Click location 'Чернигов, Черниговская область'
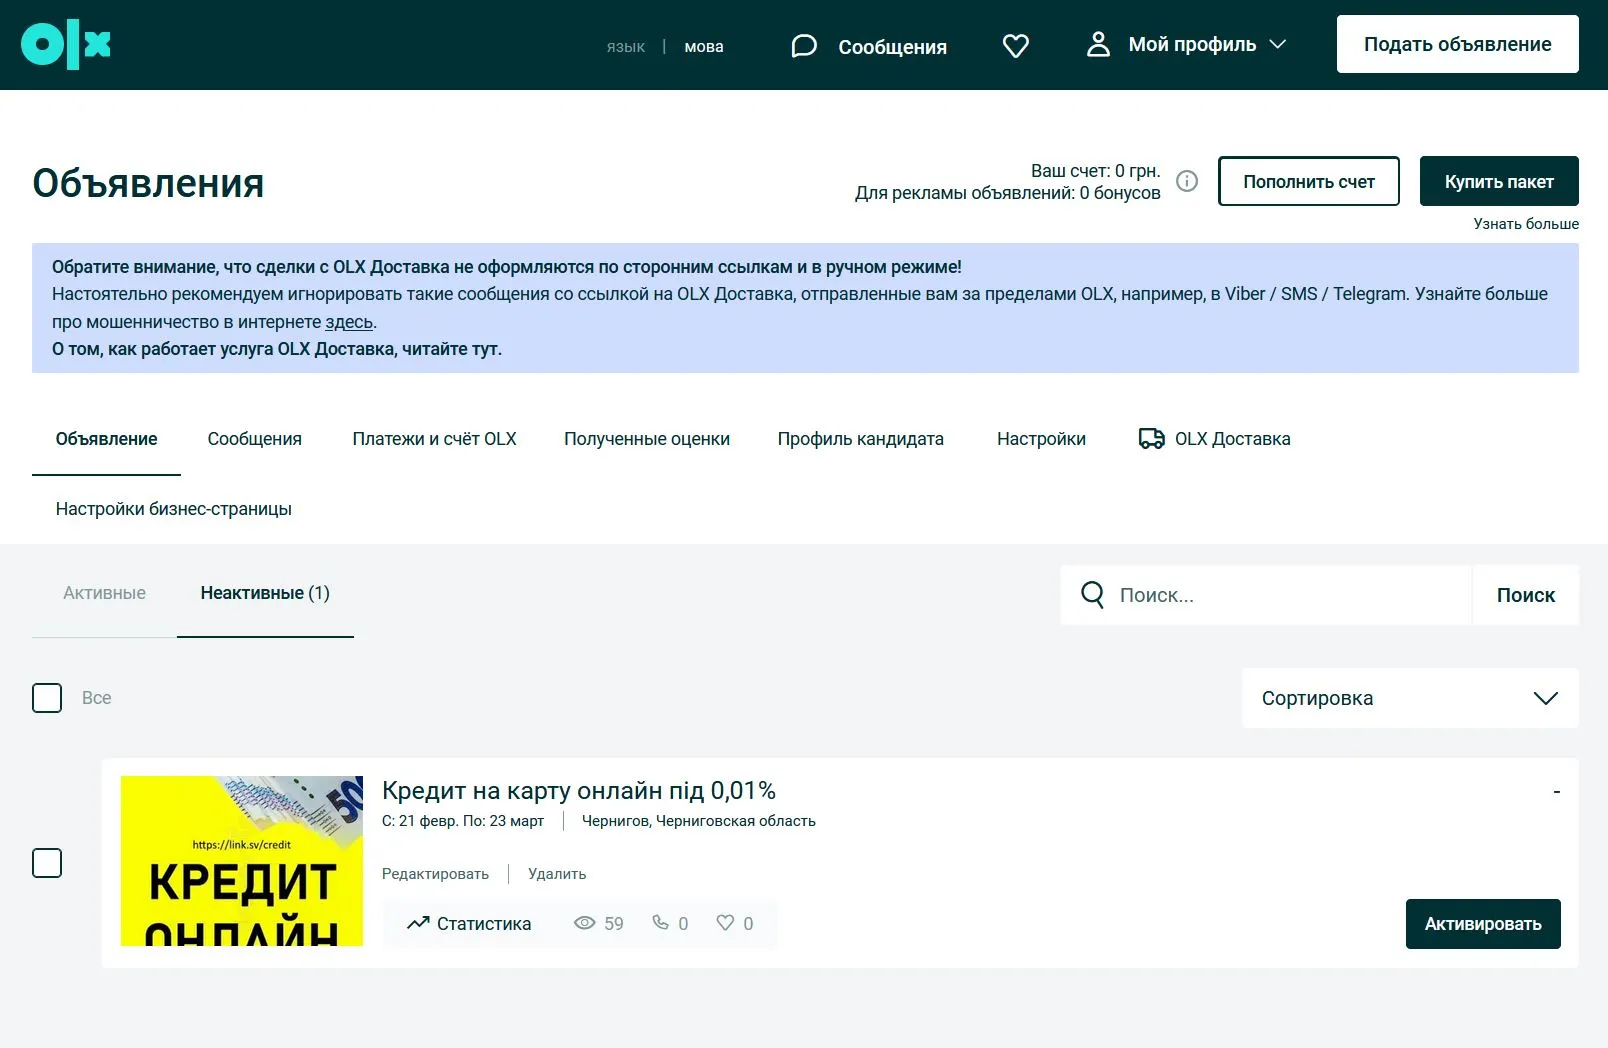 tap(699, 821)
